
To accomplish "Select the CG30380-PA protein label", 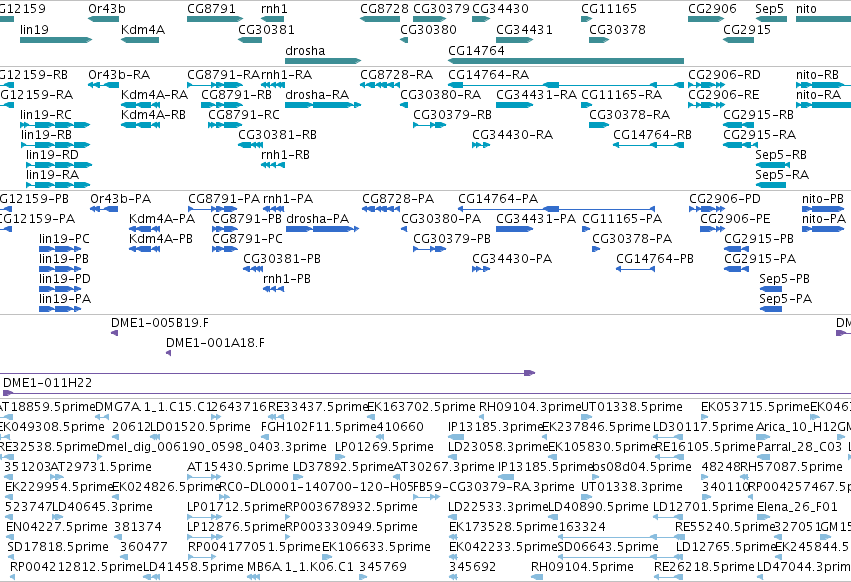I will tap(441, 219).
